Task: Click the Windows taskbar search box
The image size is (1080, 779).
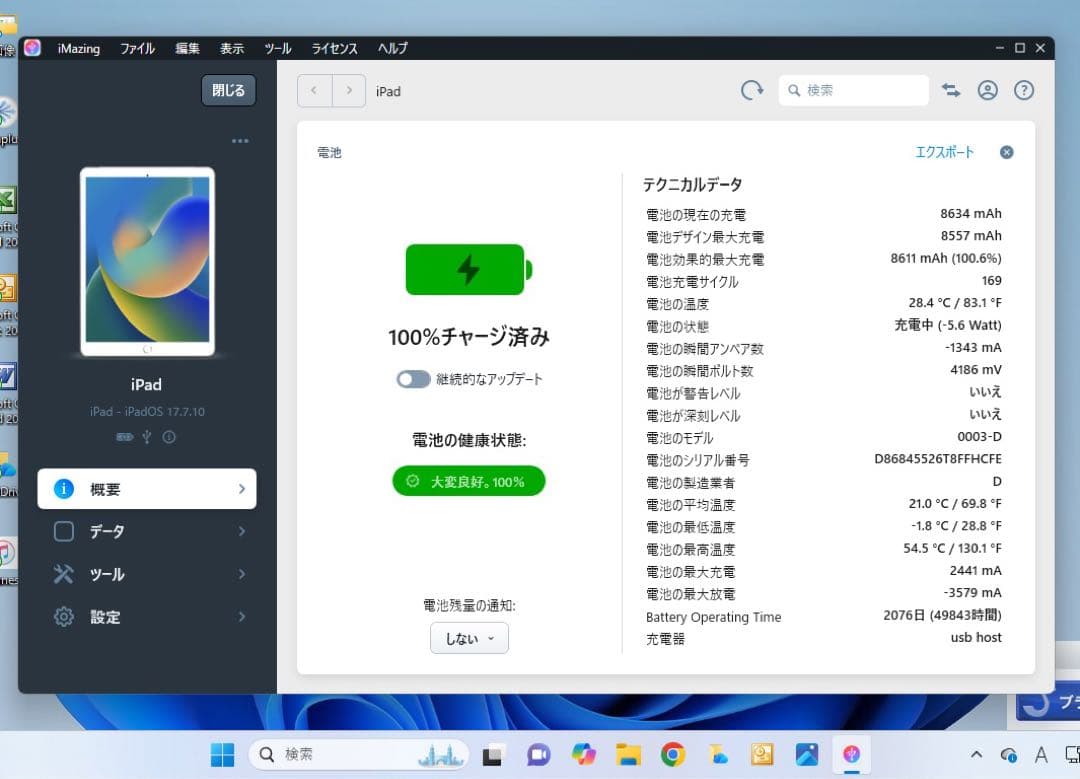Action: tap(358, 755)
